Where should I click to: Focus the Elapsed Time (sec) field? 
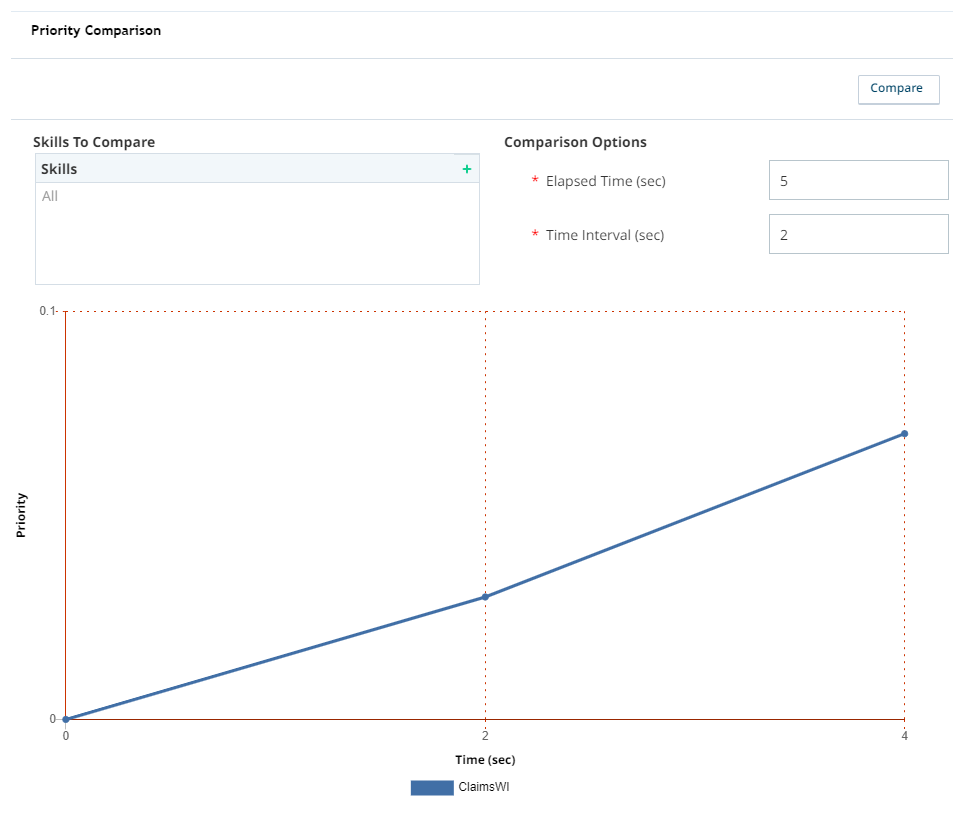tap(859, 180)
